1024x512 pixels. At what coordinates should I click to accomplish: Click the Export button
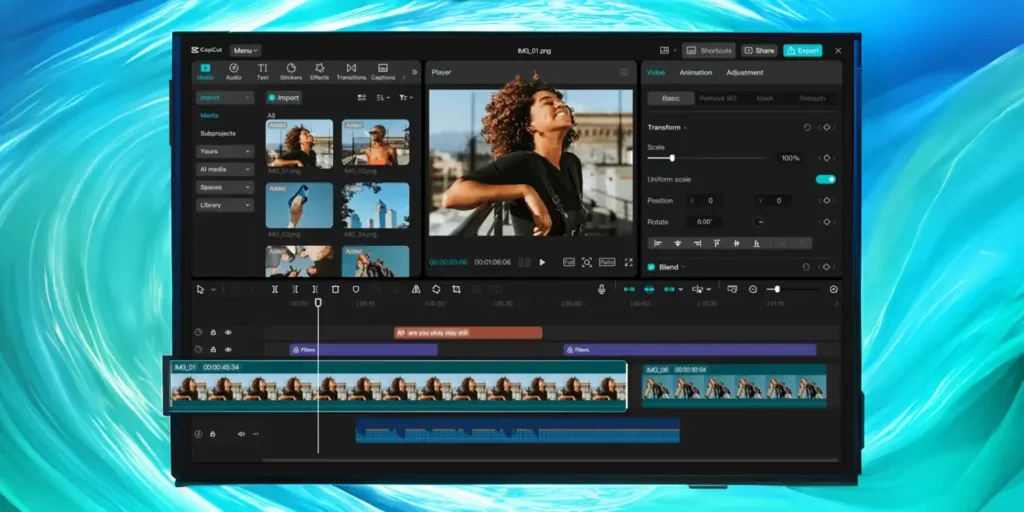(803, 50)
